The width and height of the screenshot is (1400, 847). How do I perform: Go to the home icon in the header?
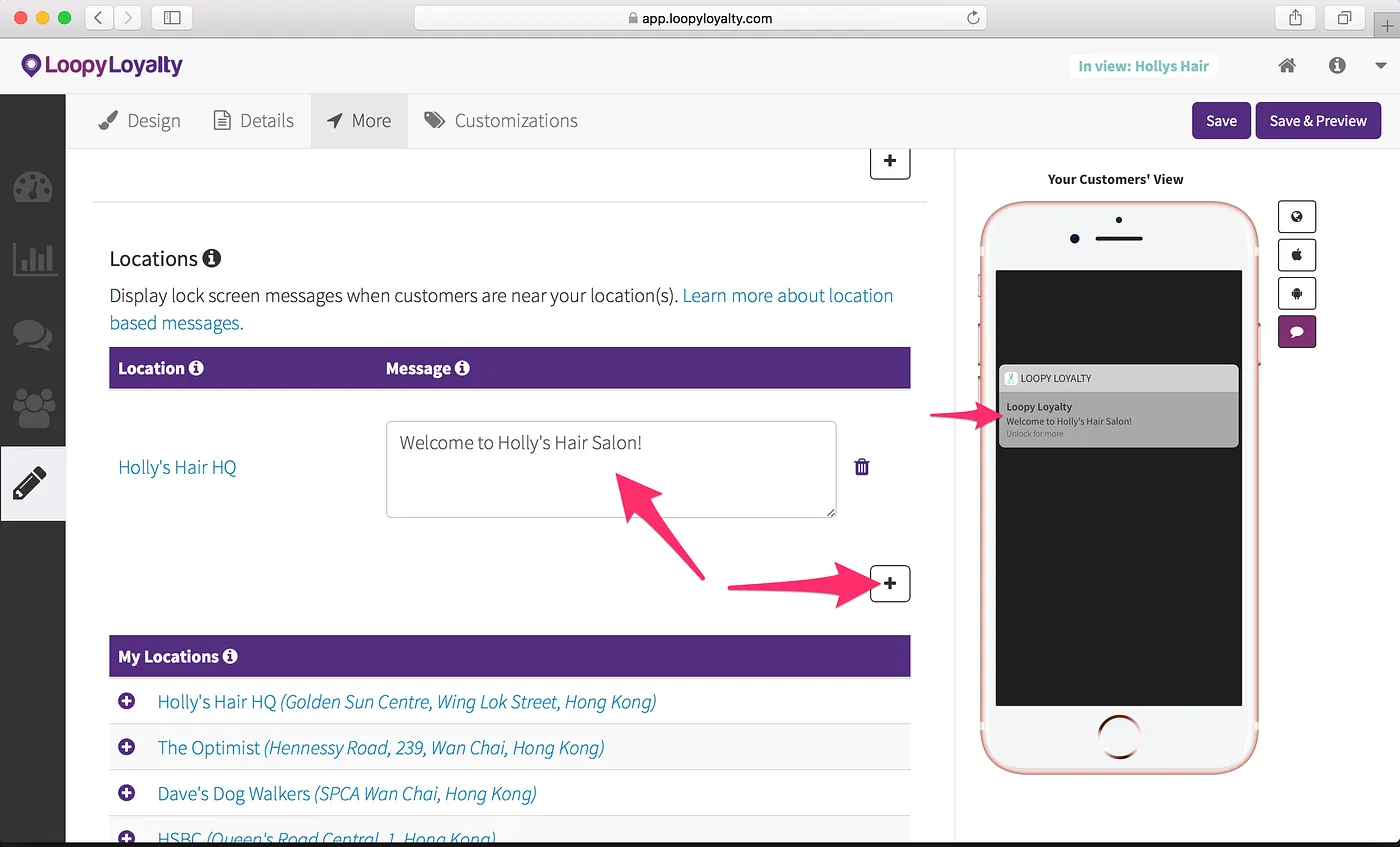1287,66
